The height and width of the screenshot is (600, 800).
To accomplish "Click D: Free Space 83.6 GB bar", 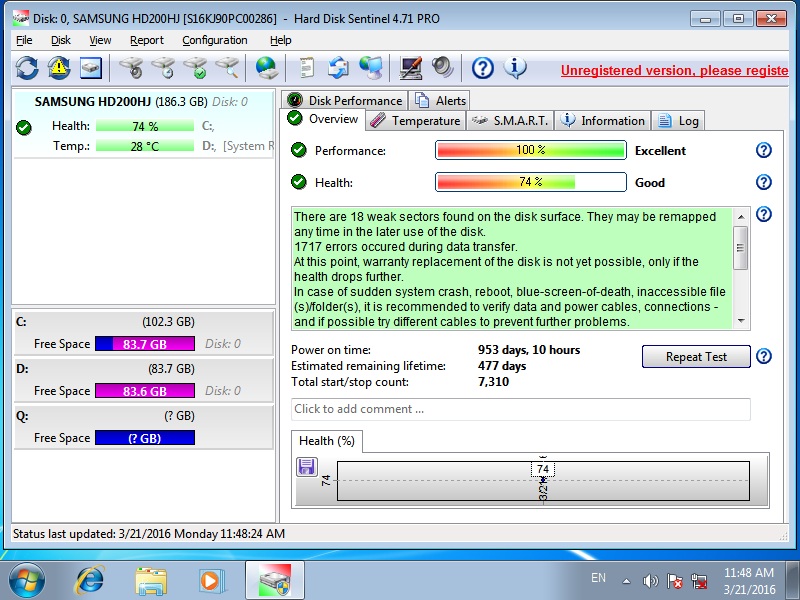I will coord(145,391).
